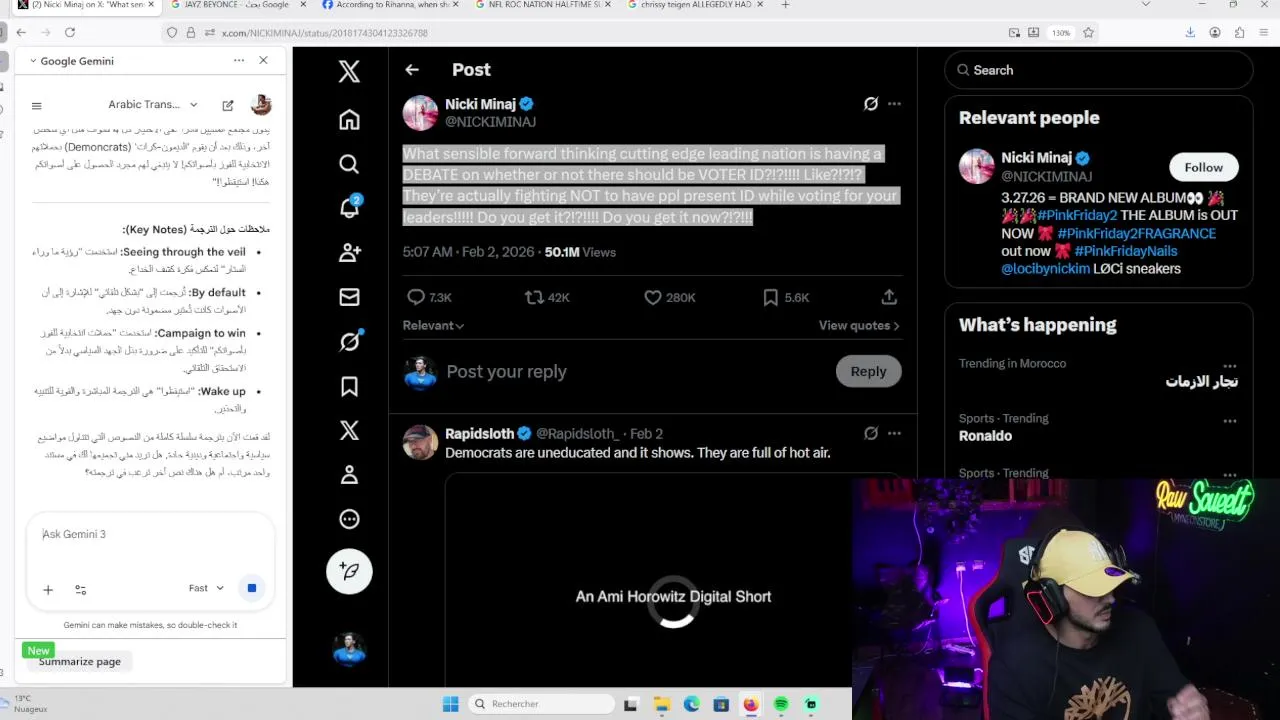This screenshot has width=1280, height=720.
Task: Open Spotify from the taskbar
Action: pyautogui.click(x=781, y=704)
